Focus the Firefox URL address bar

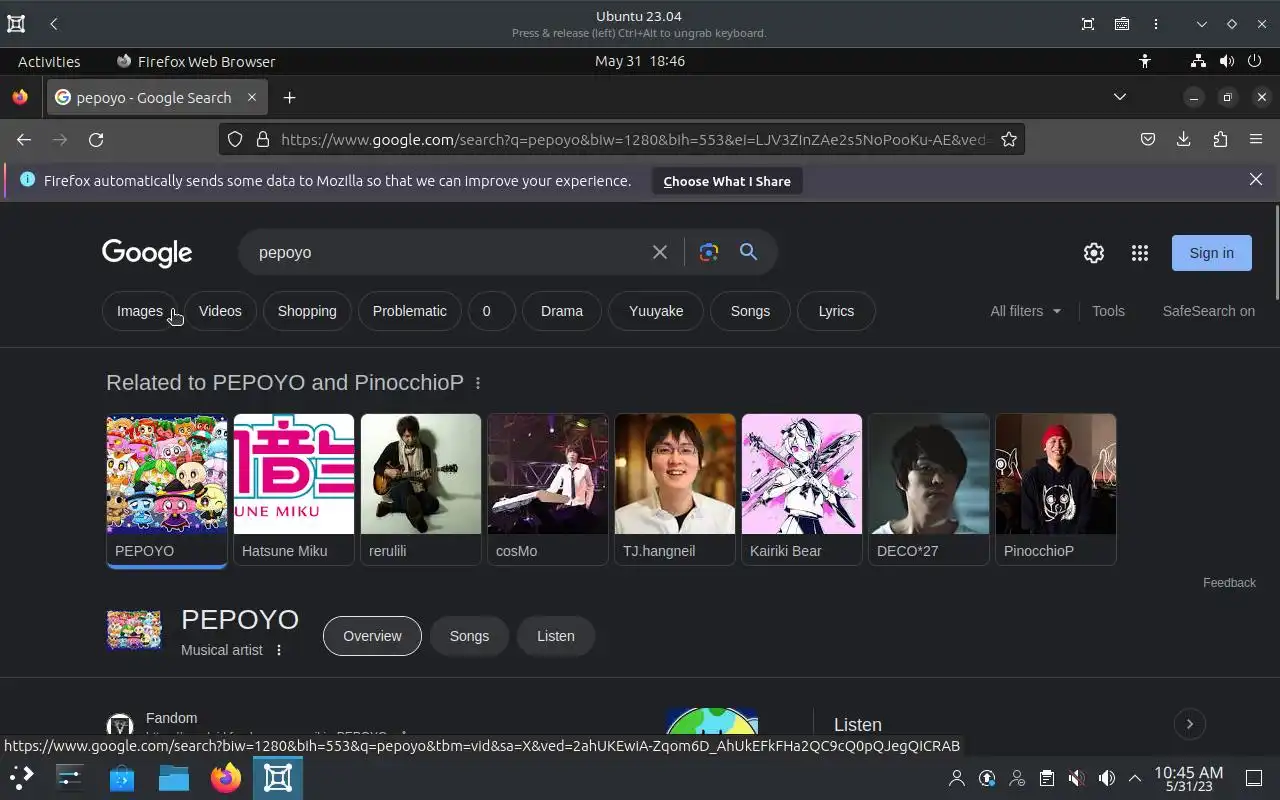pos(635,140)
